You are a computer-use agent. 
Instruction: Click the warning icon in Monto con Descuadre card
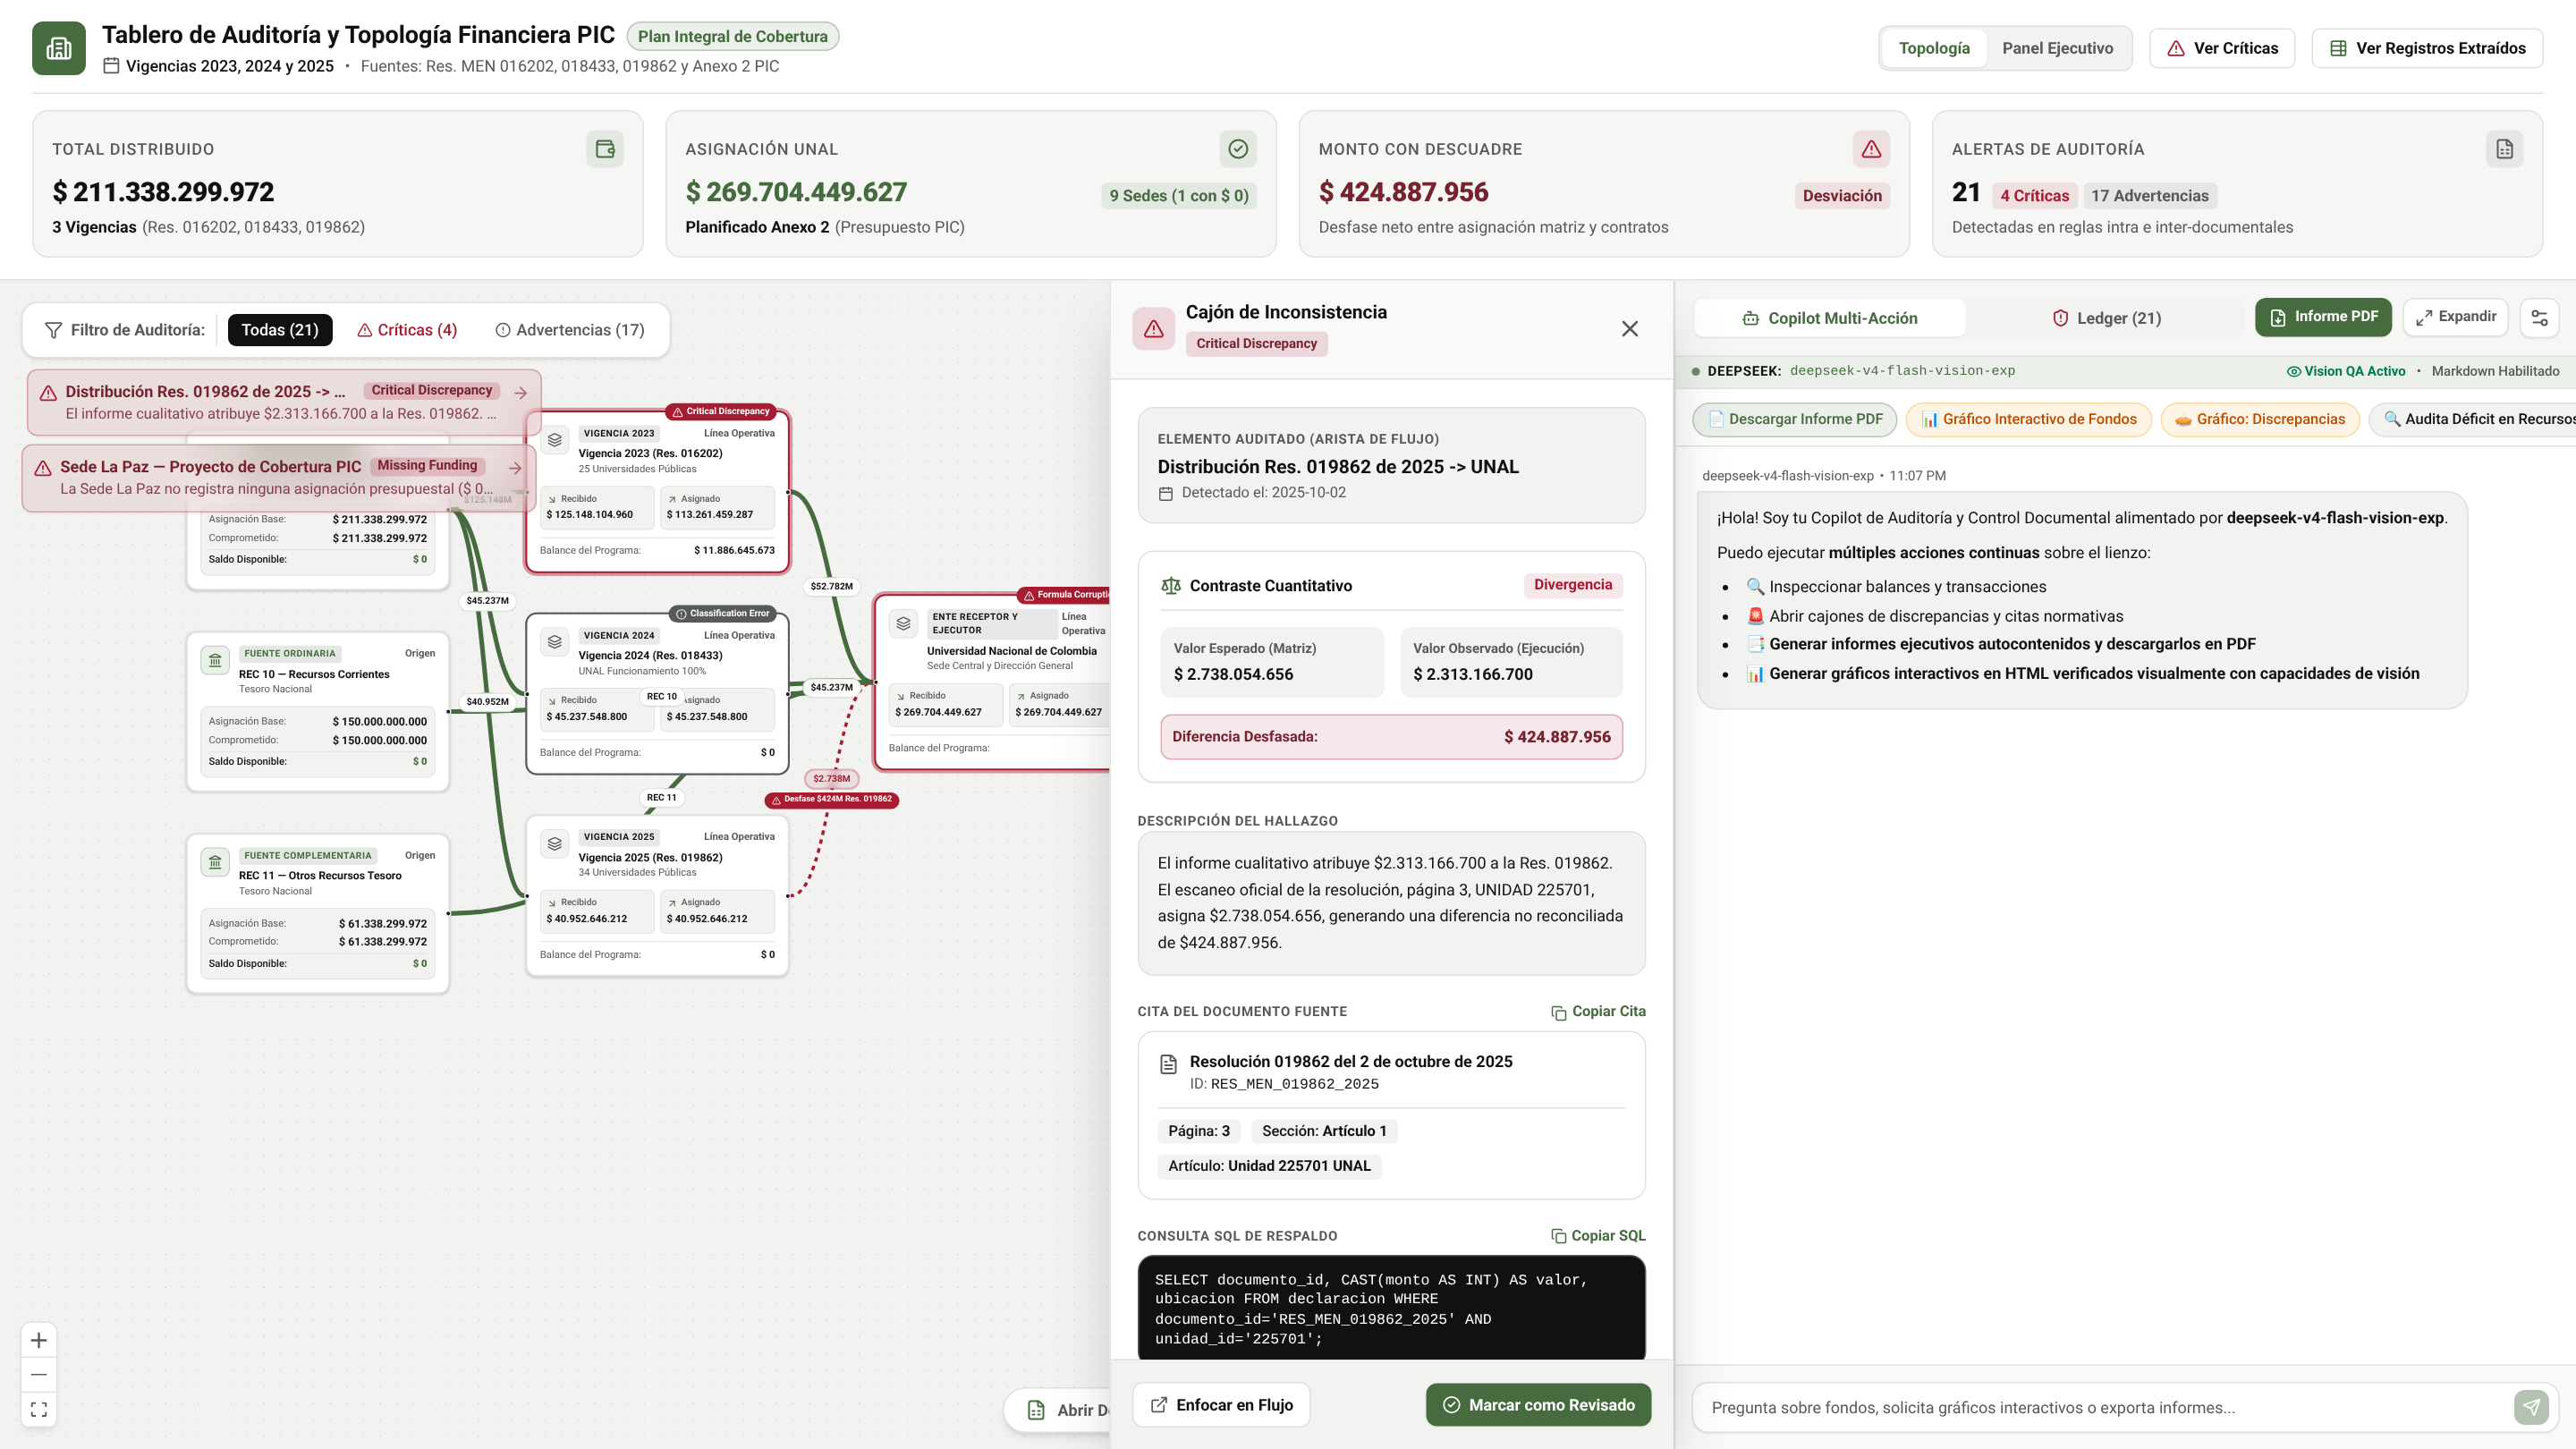[1871, 149]
